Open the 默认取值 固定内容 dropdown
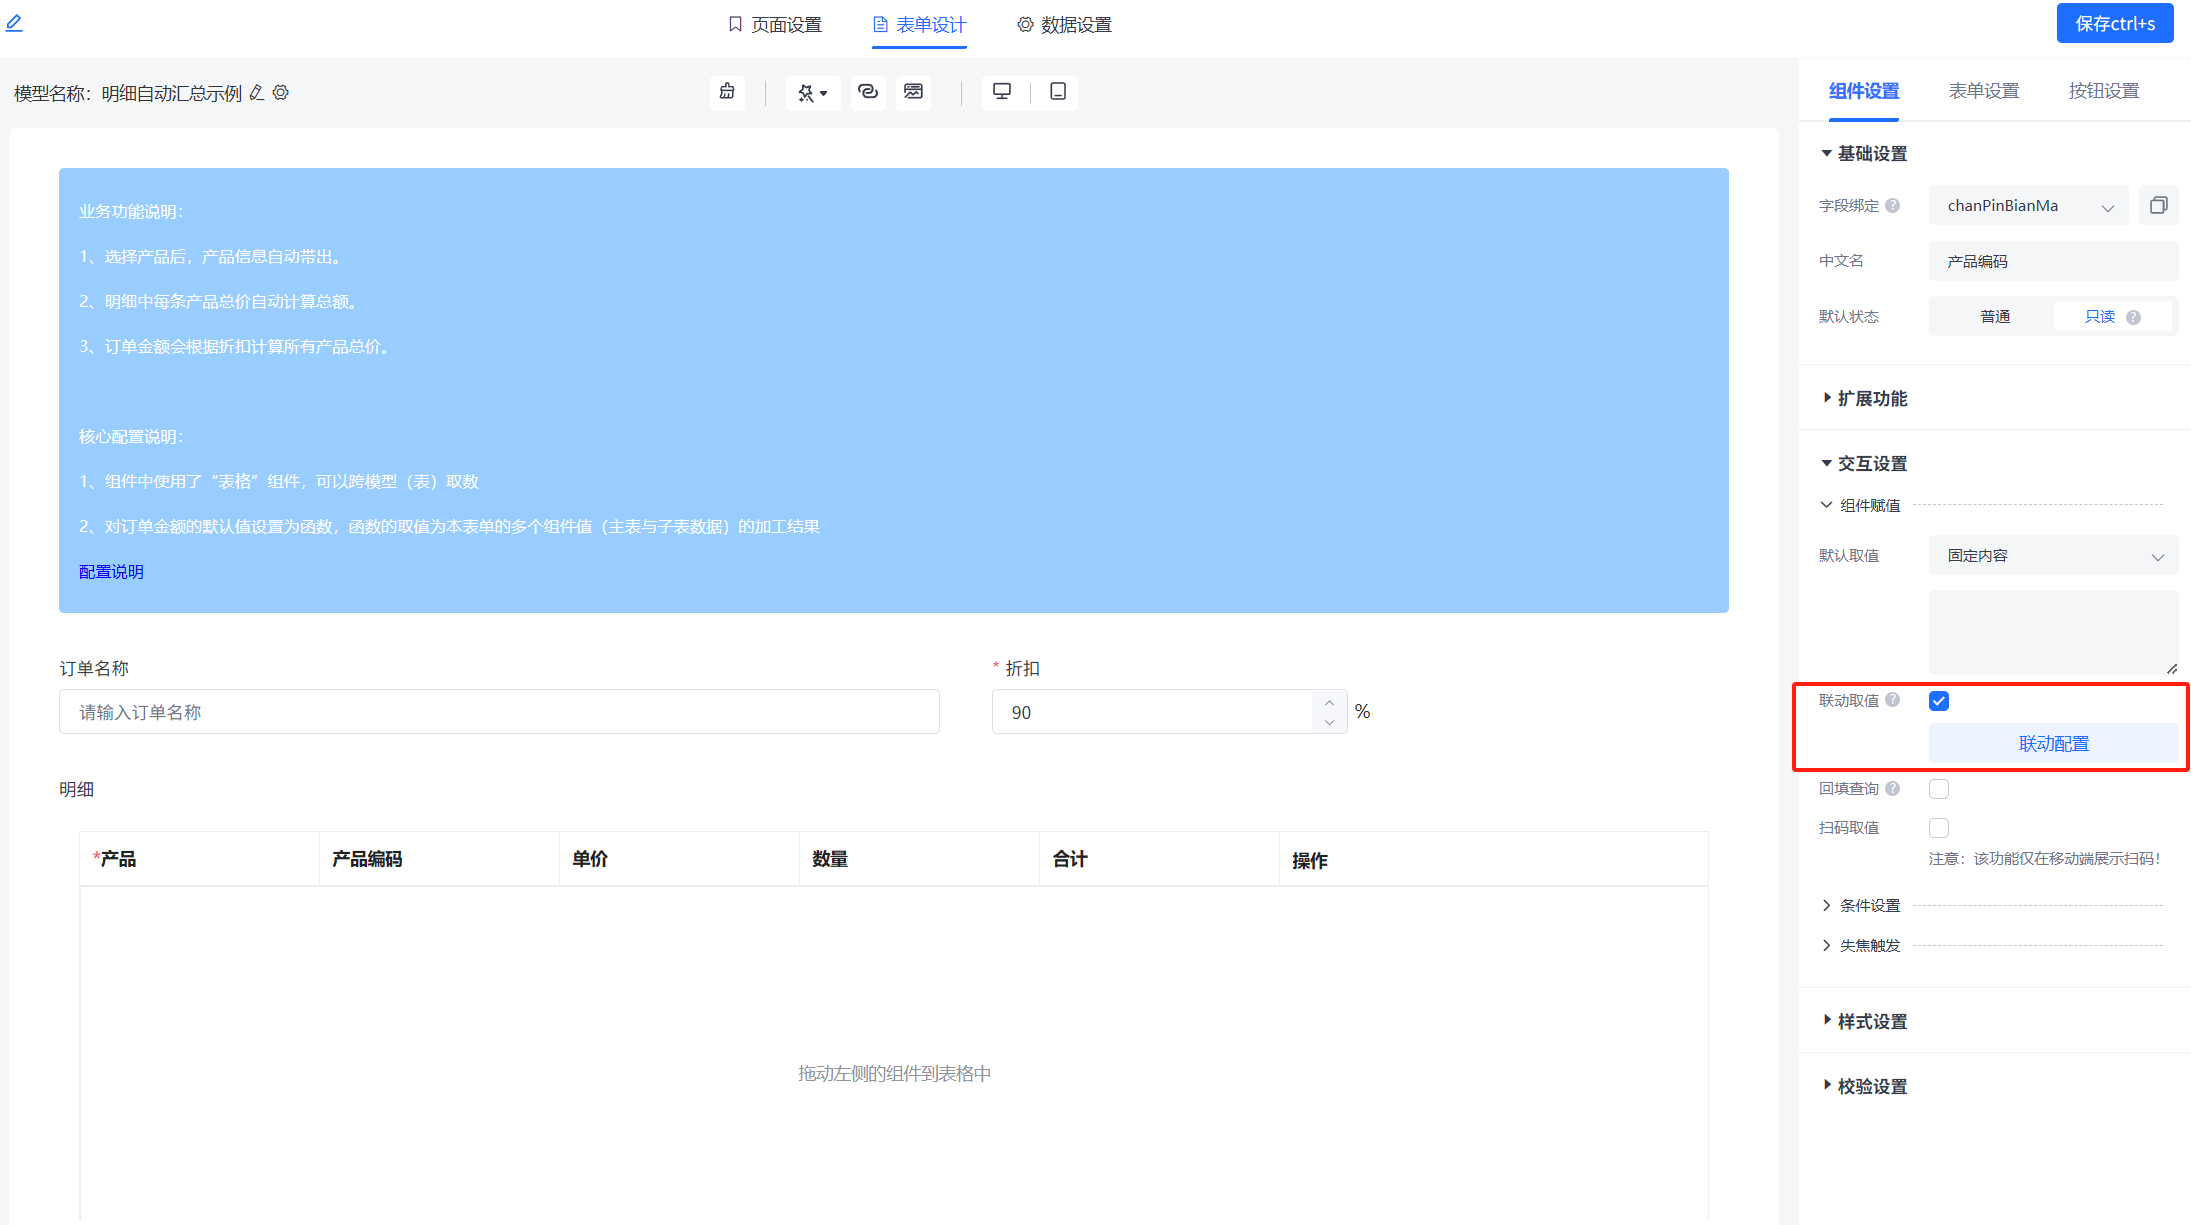This screenshot has height=1225, width=2191. click(2053, 556)
